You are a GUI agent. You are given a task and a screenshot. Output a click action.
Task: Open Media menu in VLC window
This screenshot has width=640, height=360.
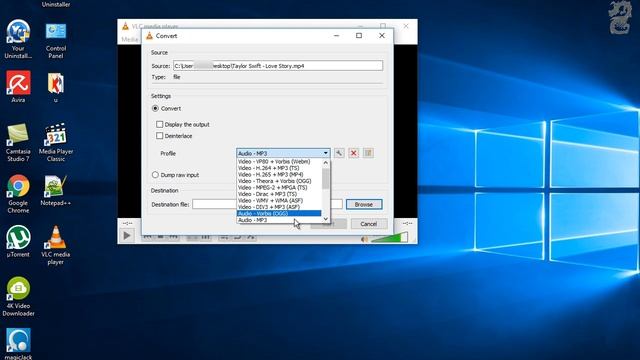coord(130,39)
